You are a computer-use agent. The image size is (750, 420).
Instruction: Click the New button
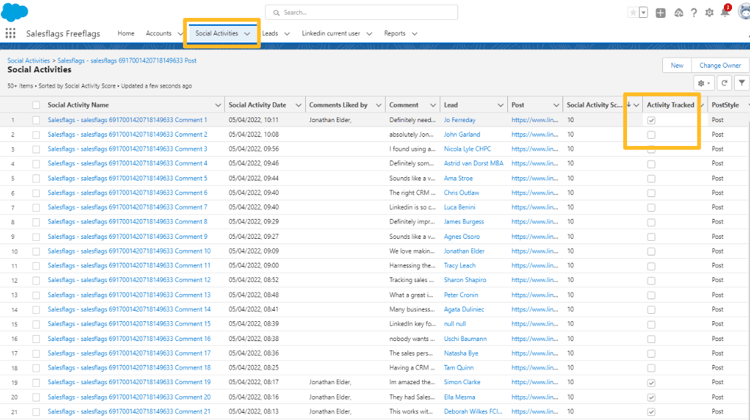[x=677, y=66]
